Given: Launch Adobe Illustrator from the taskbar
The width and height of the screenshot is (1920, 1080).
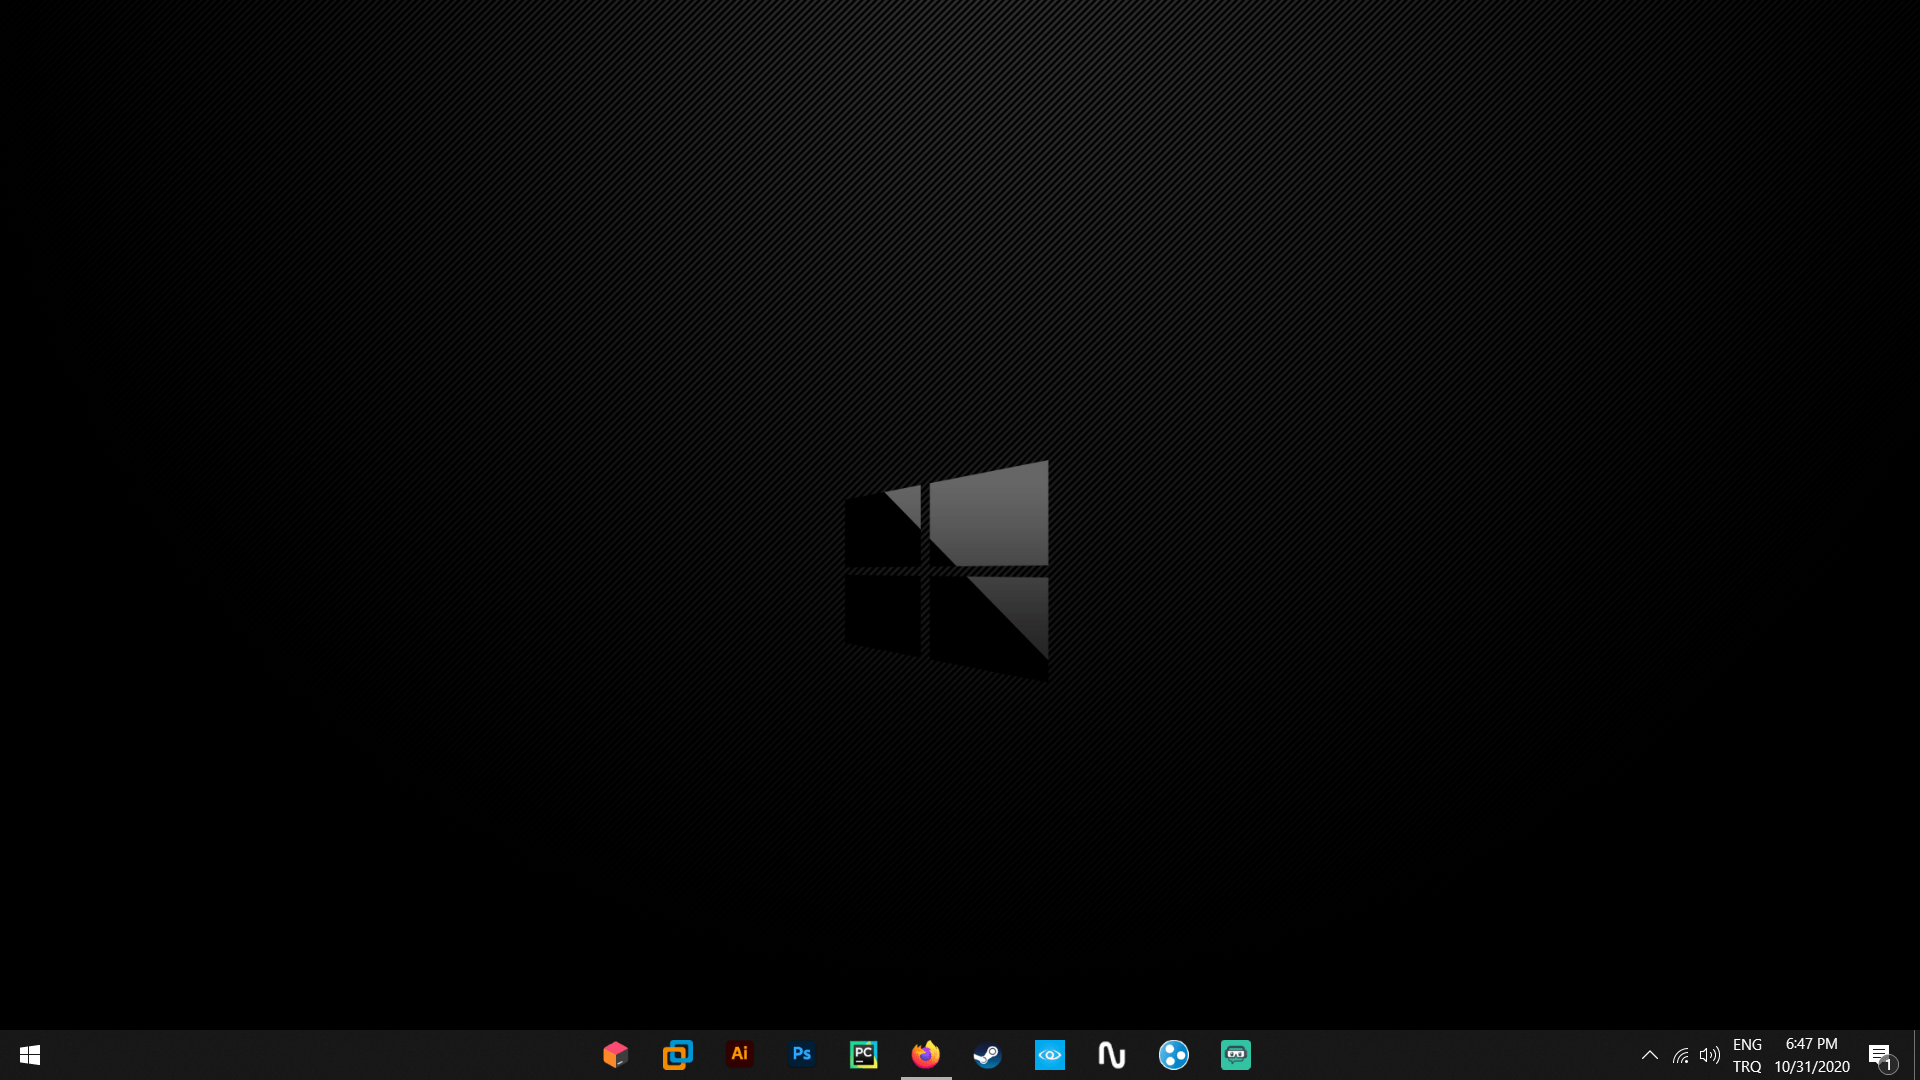Looking at the screenshot, I should pyautogui.click(x=740, y=1055).
